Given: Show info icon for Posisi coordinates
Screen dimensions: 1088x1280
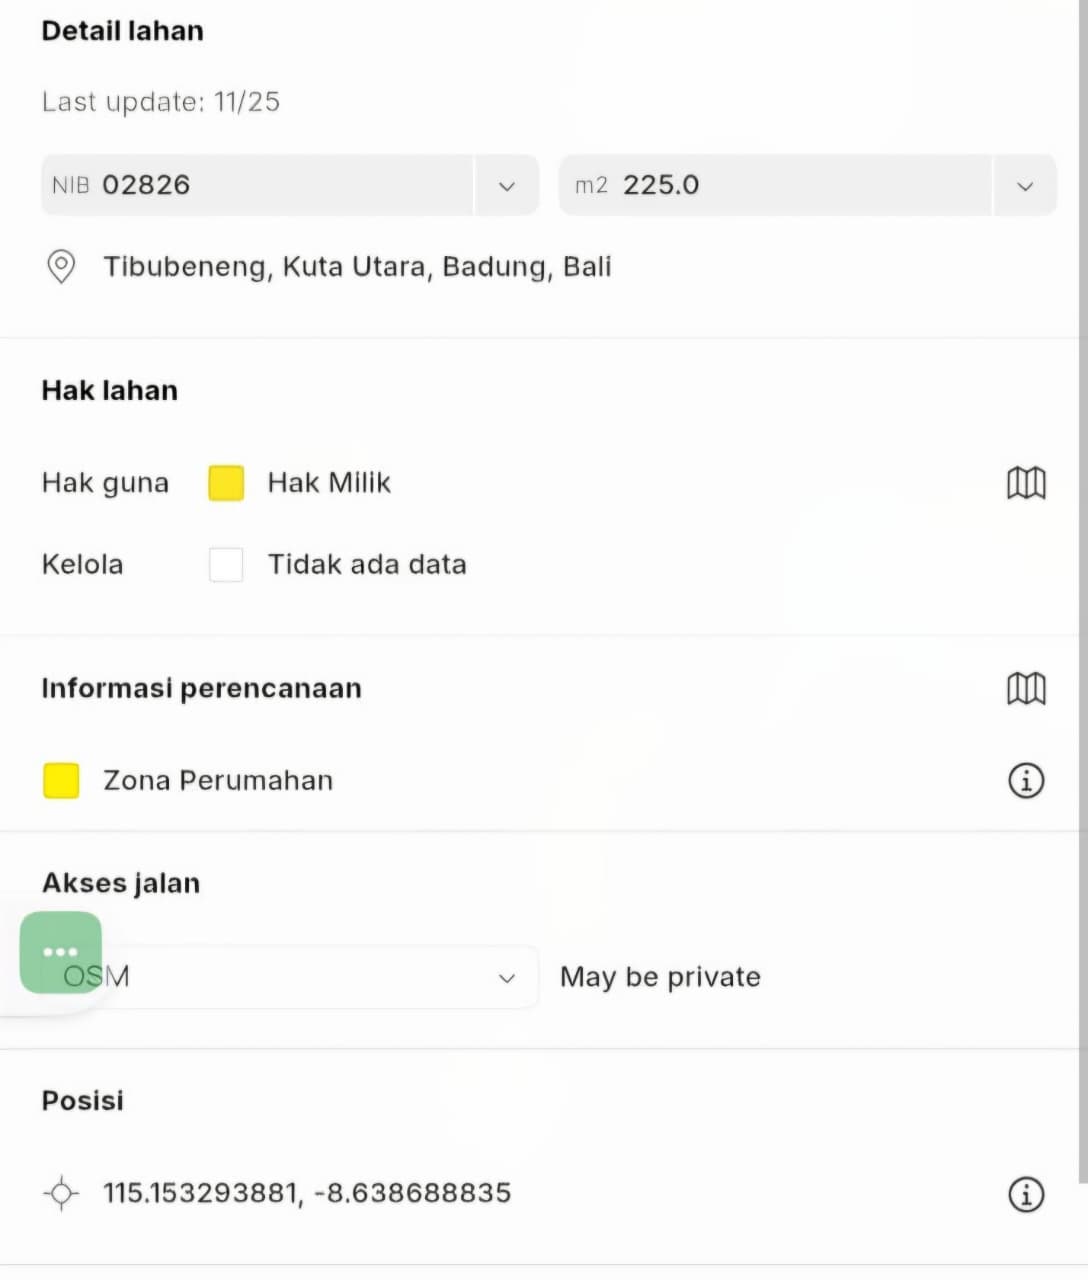Looking at the screenshot, I should (1026, 1194).
